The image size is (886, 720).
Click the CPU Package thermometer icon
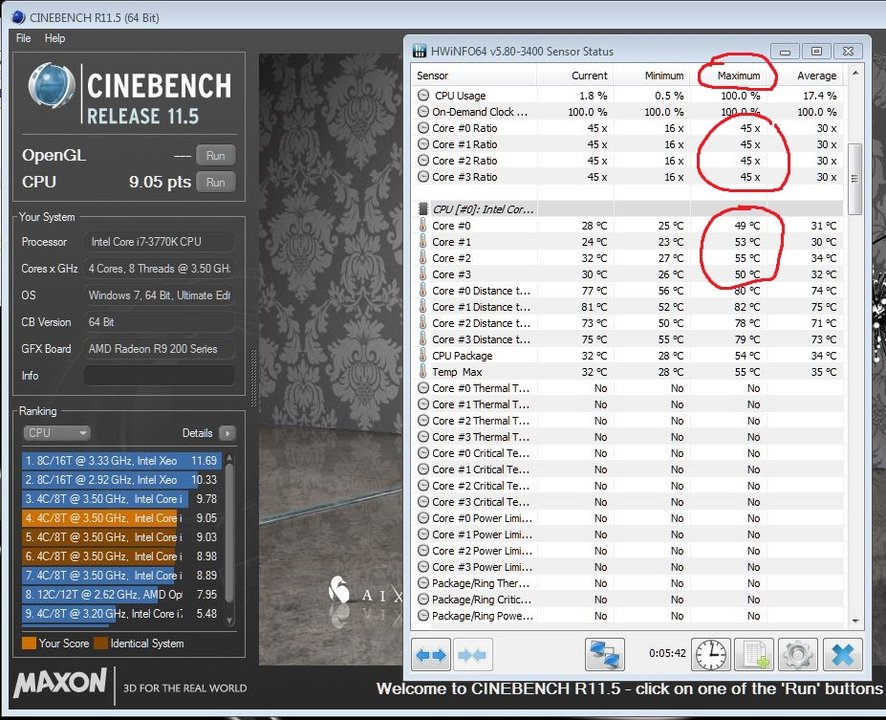tap(423, 355)
